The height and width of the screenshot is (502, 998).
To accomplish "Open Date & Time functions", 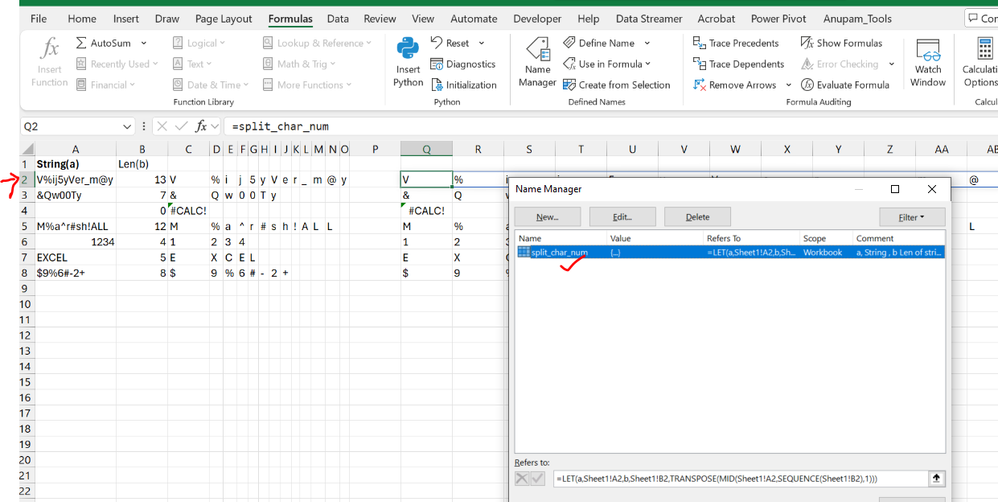I will click(x=211, y=85).
